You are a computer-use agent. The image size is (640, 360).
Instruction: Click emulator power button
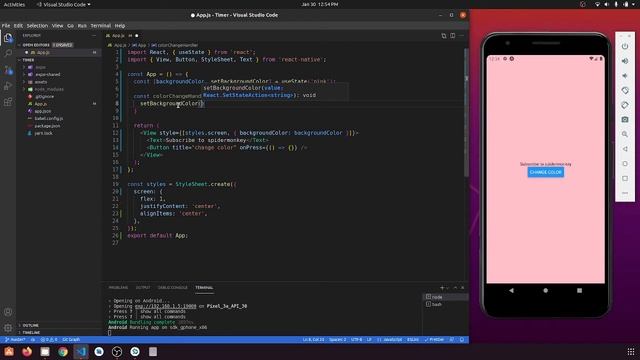point(625,47)
